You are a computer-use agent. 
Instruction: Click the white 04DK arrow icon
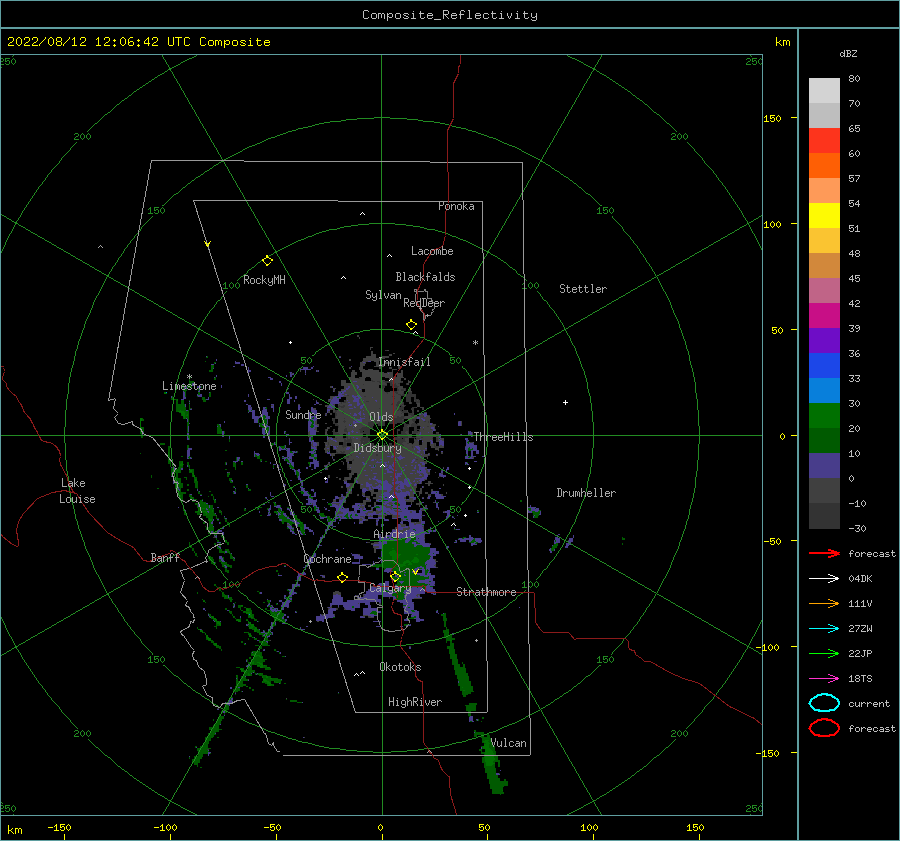(824, 578)
